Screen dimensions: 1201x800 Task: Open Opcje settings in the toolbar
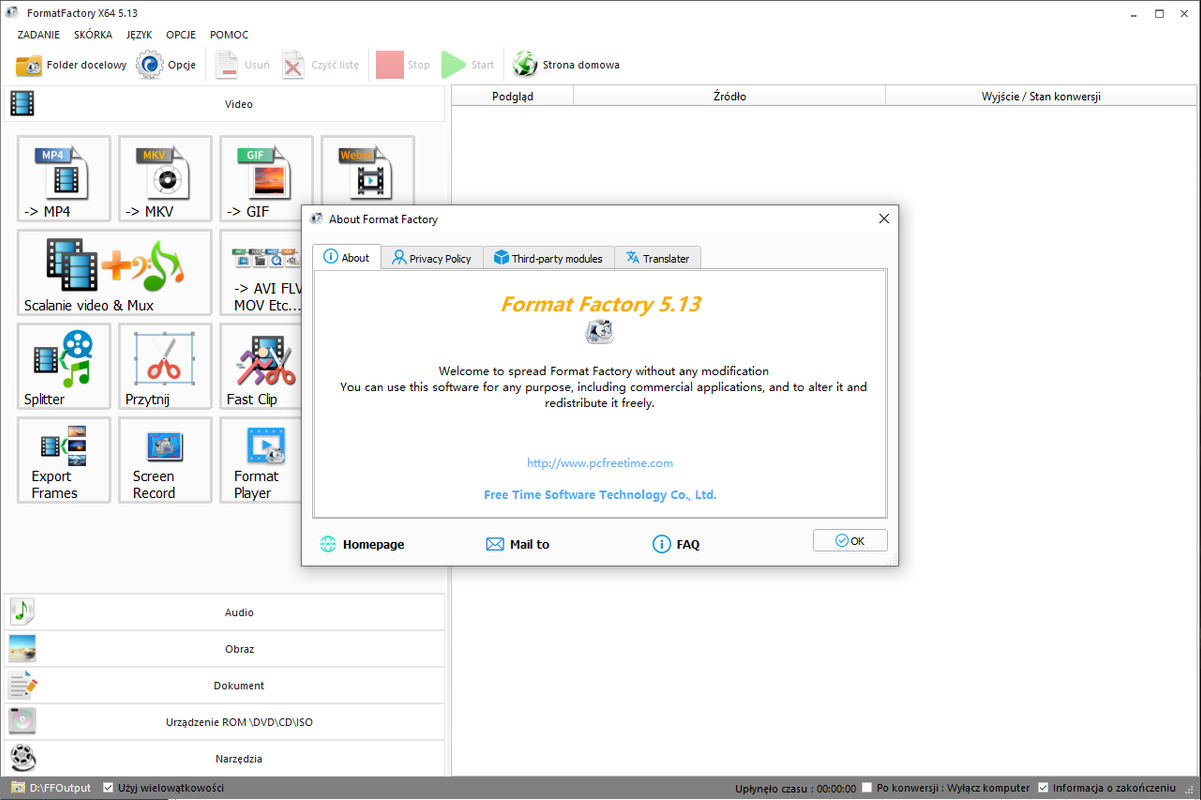point(166,65)
